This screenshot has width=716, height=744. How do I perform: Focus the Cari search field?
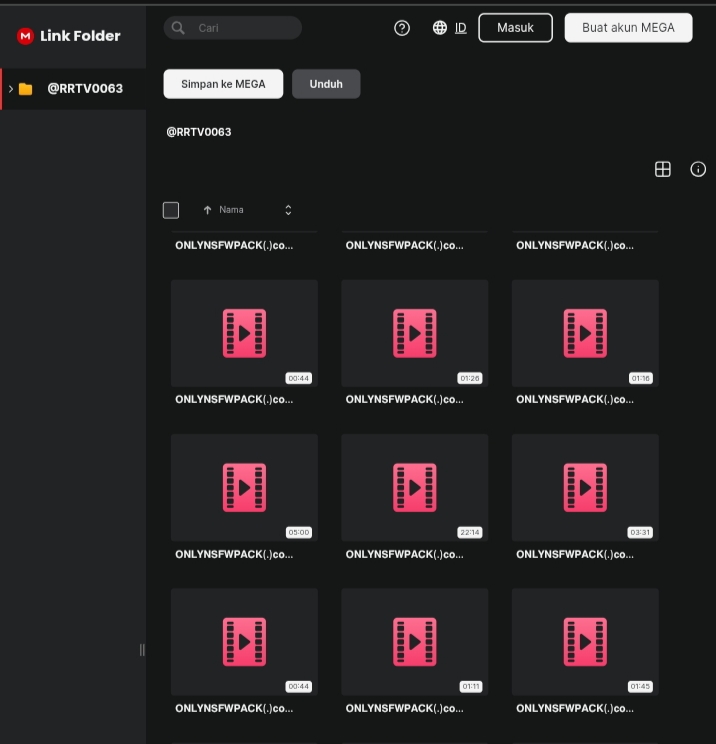(232, 28)
